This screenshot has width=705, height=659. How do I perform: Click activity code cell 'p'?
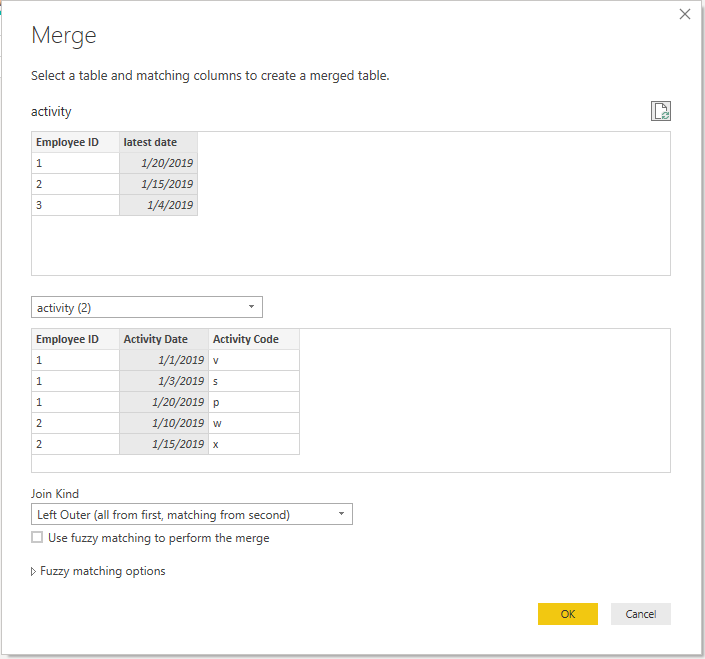click(254, 402)
